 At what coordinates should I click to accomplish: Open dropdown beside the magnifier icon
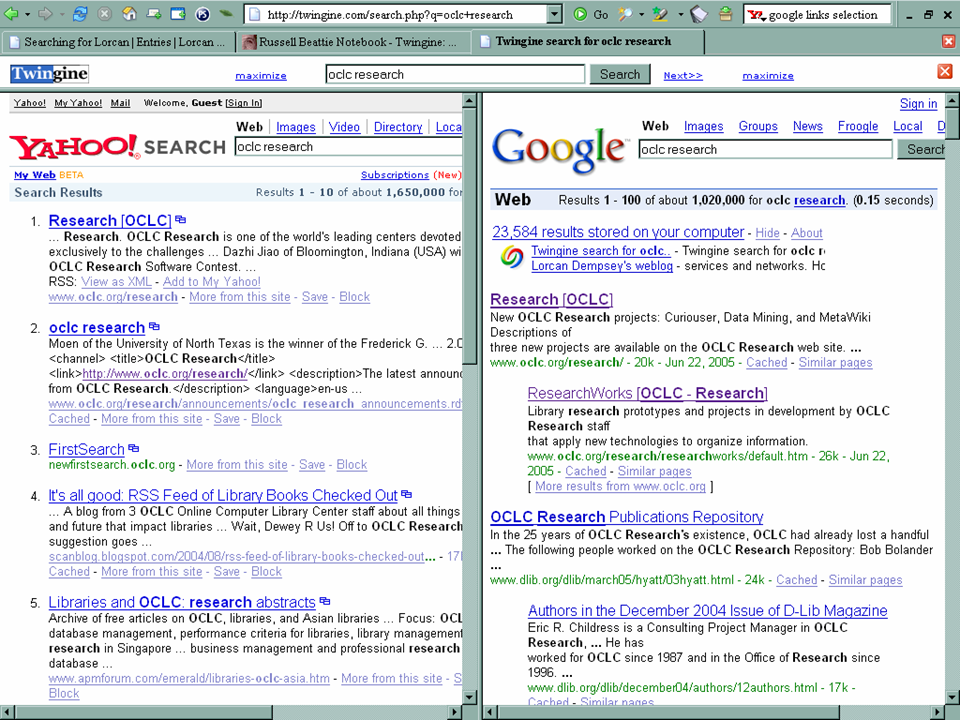(642, 14)
